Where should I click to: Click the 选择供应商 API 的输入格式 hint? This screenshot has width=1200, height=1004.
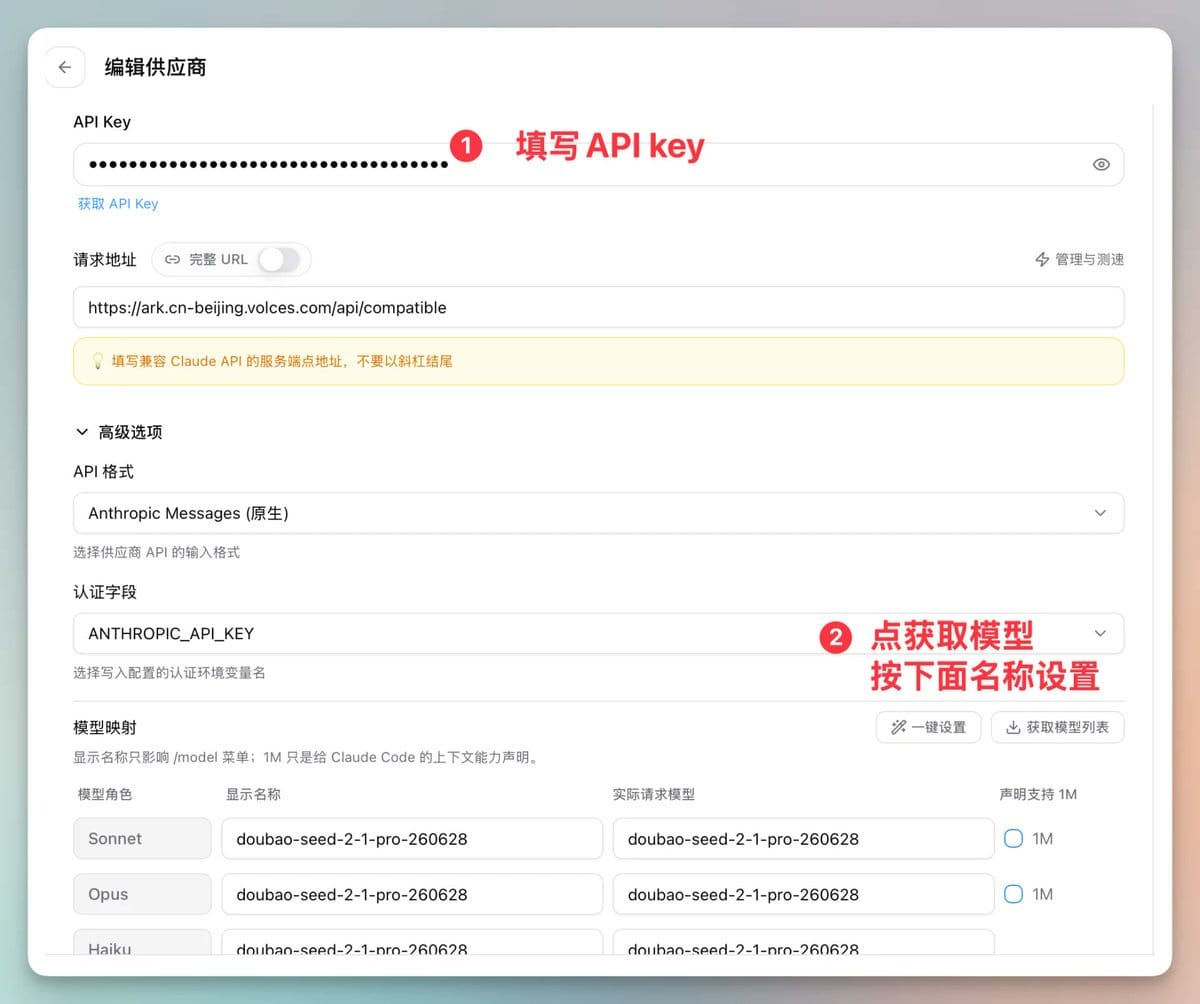[x=157, y=552]
